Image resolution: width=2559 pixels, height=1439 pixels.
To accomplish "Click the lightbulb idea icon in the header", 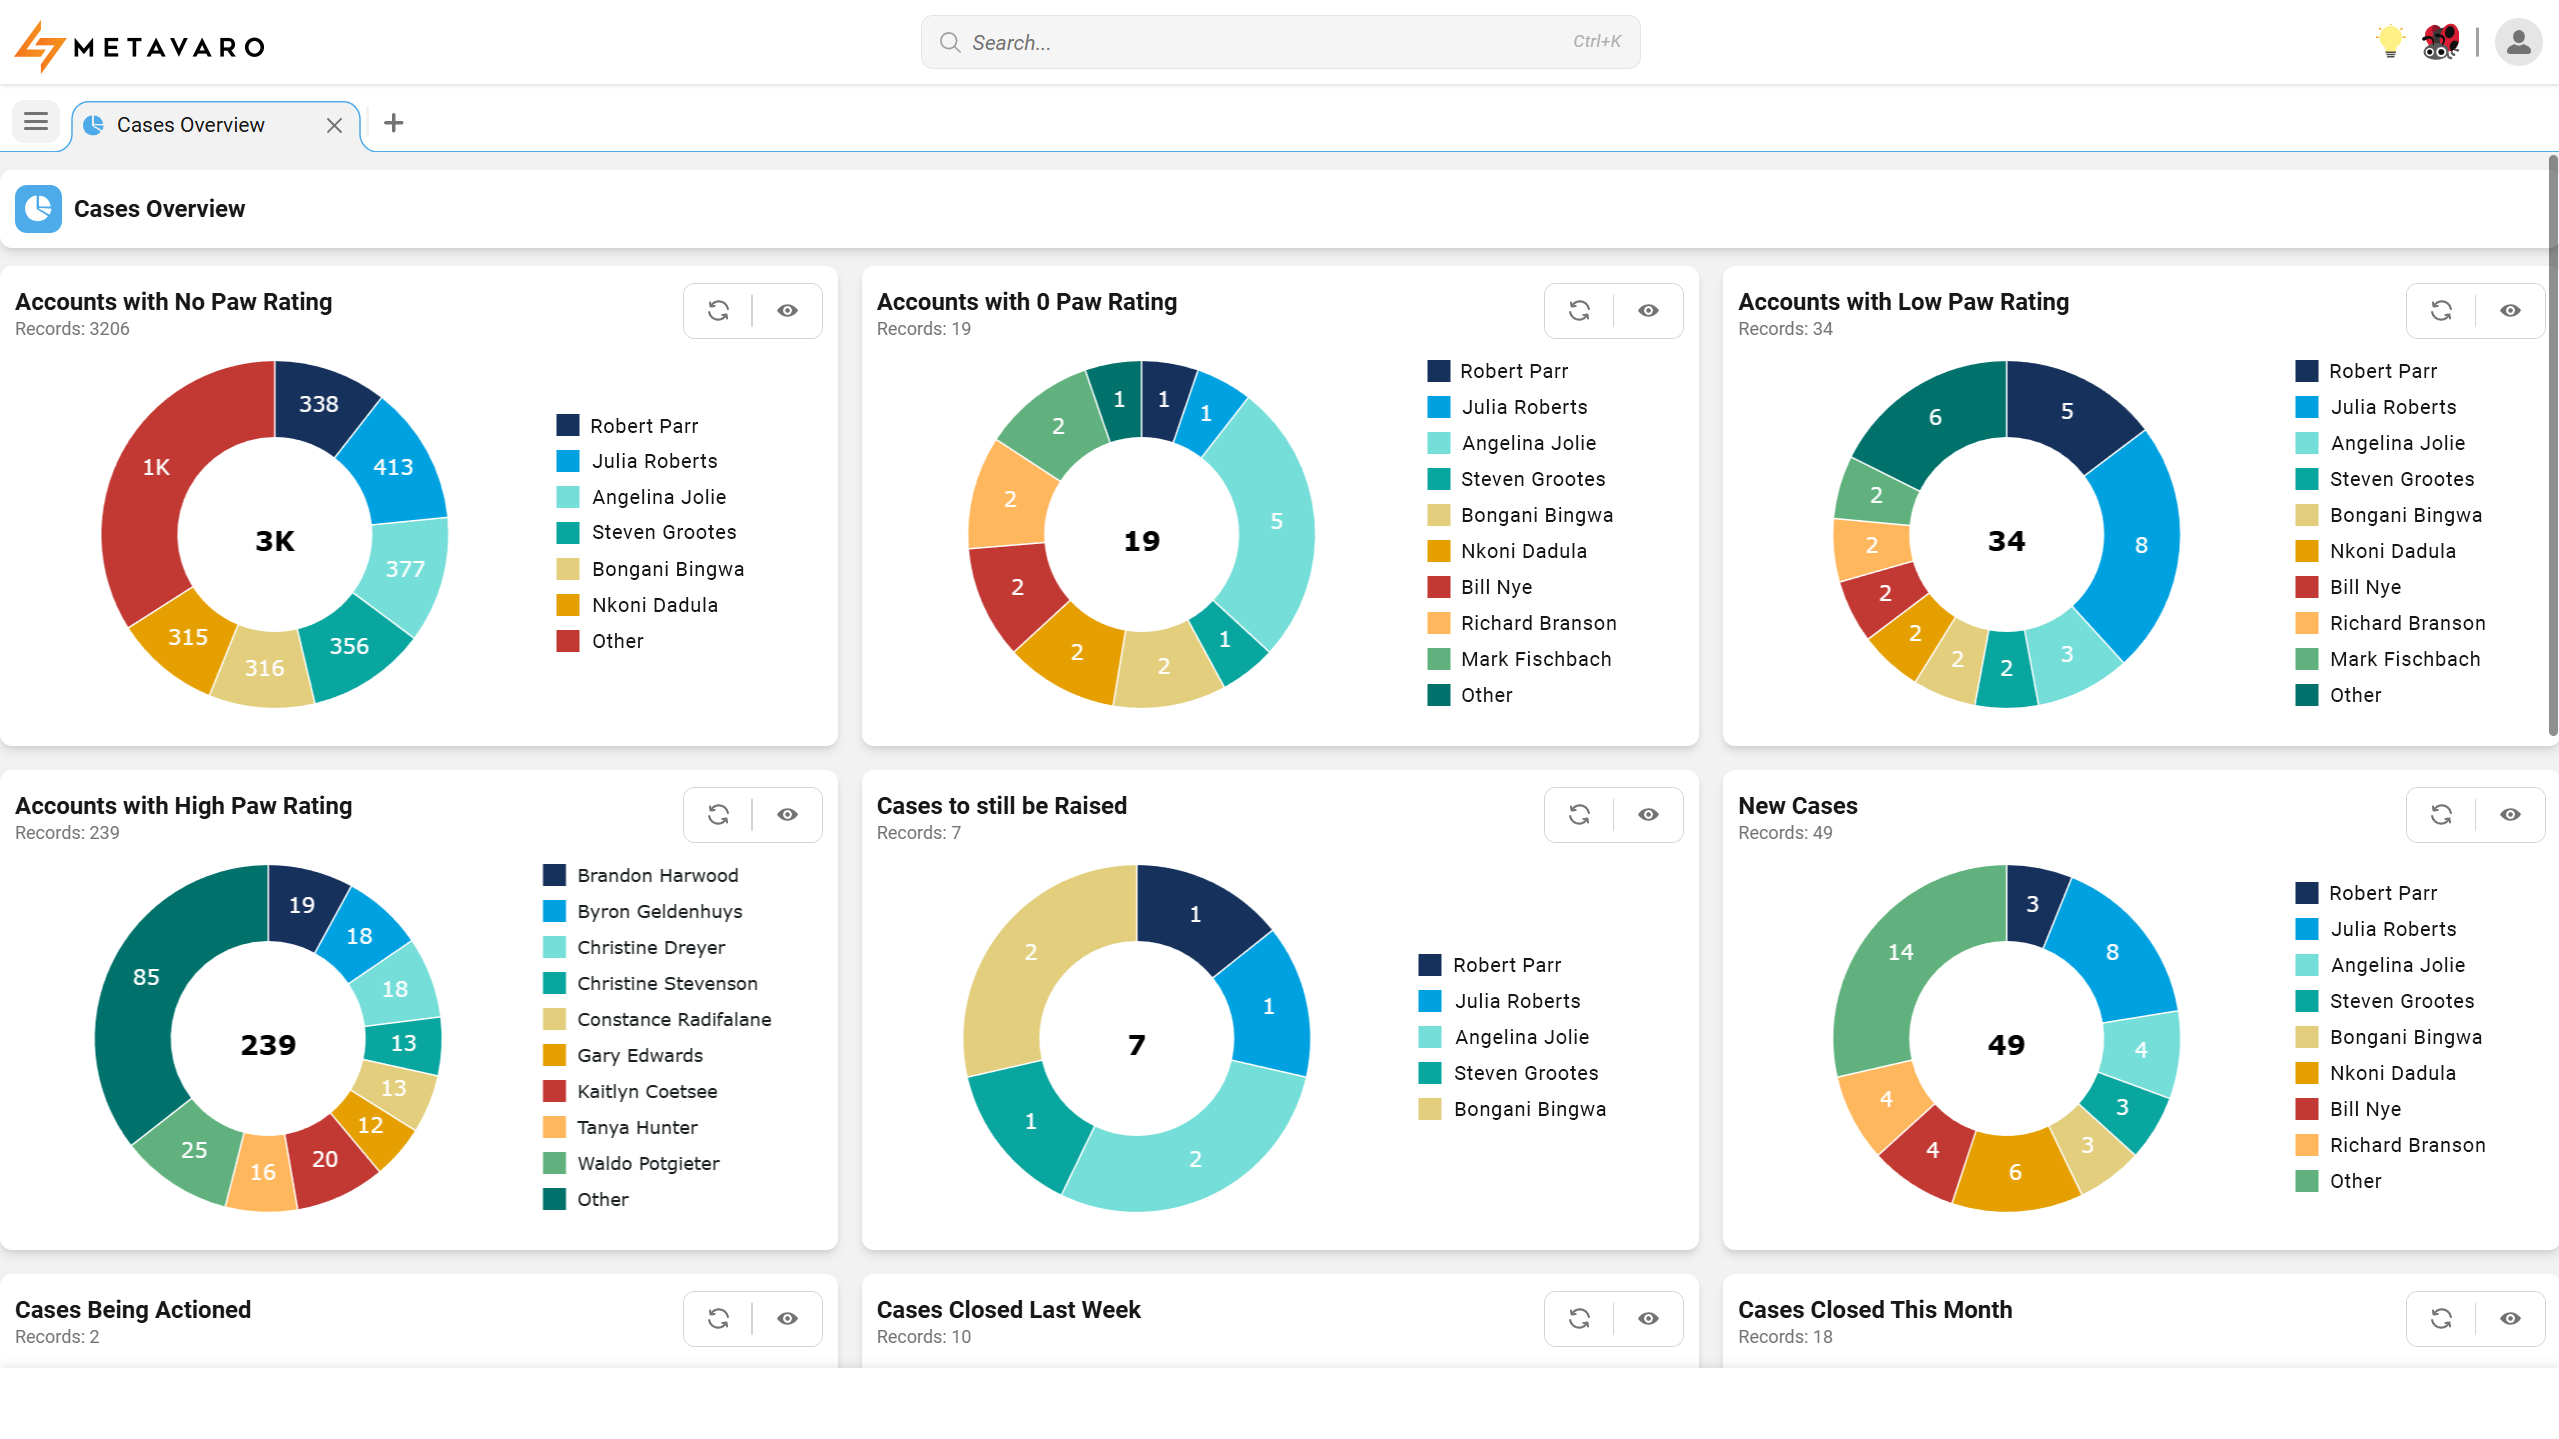I will point(2388,41).
